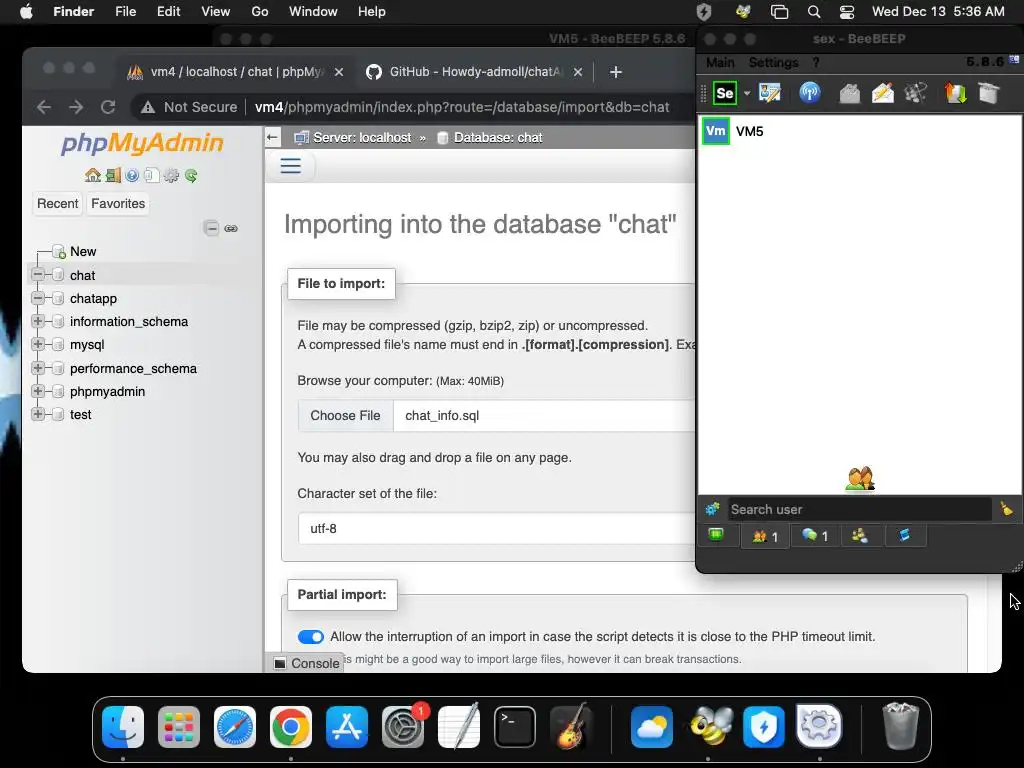1024x768 pixels.
Task: Open the utf-8 character set dropdown
Action: [496, 528]
